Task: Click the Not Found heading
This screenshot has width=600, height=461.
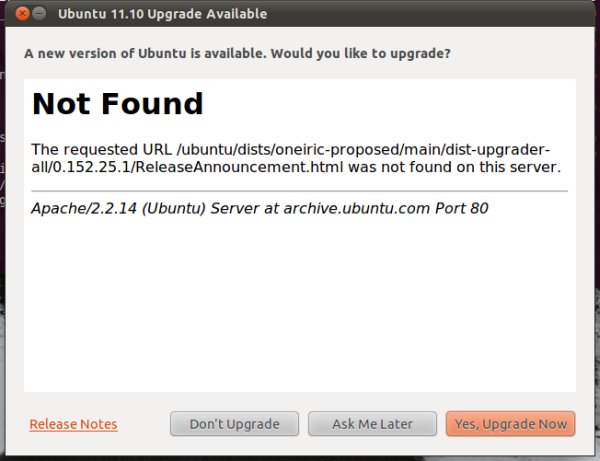Action: [x=118, y=104]
